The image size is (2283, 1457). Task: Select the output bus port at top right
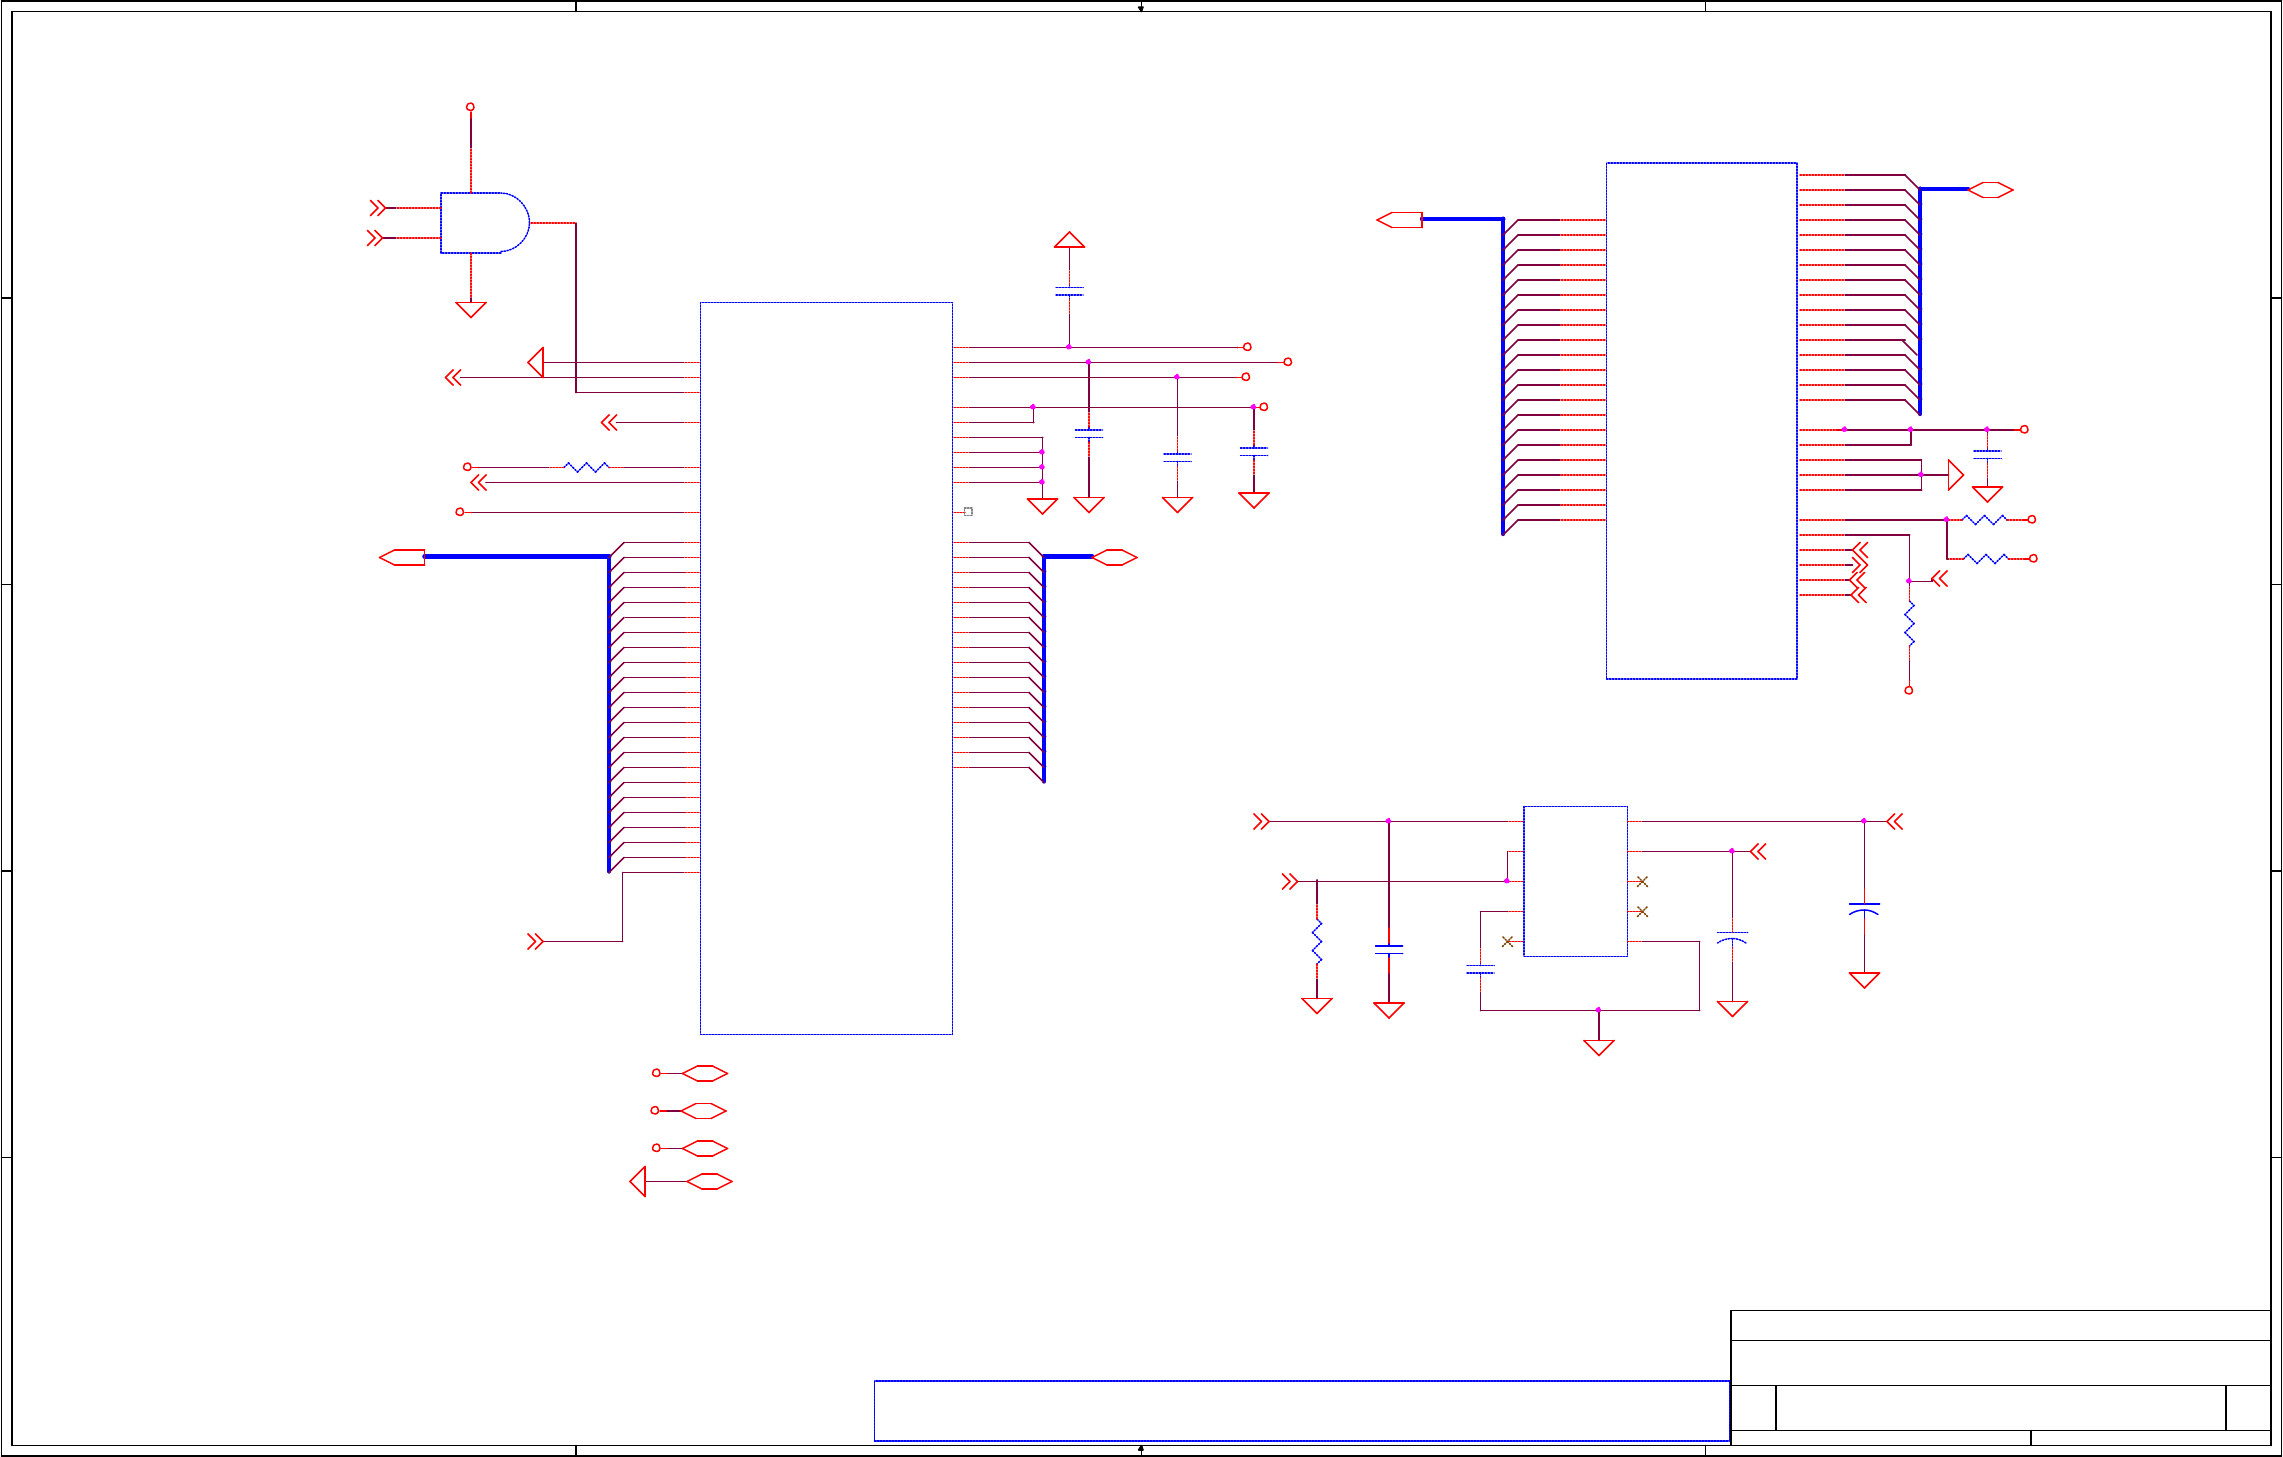point(1990,190)
